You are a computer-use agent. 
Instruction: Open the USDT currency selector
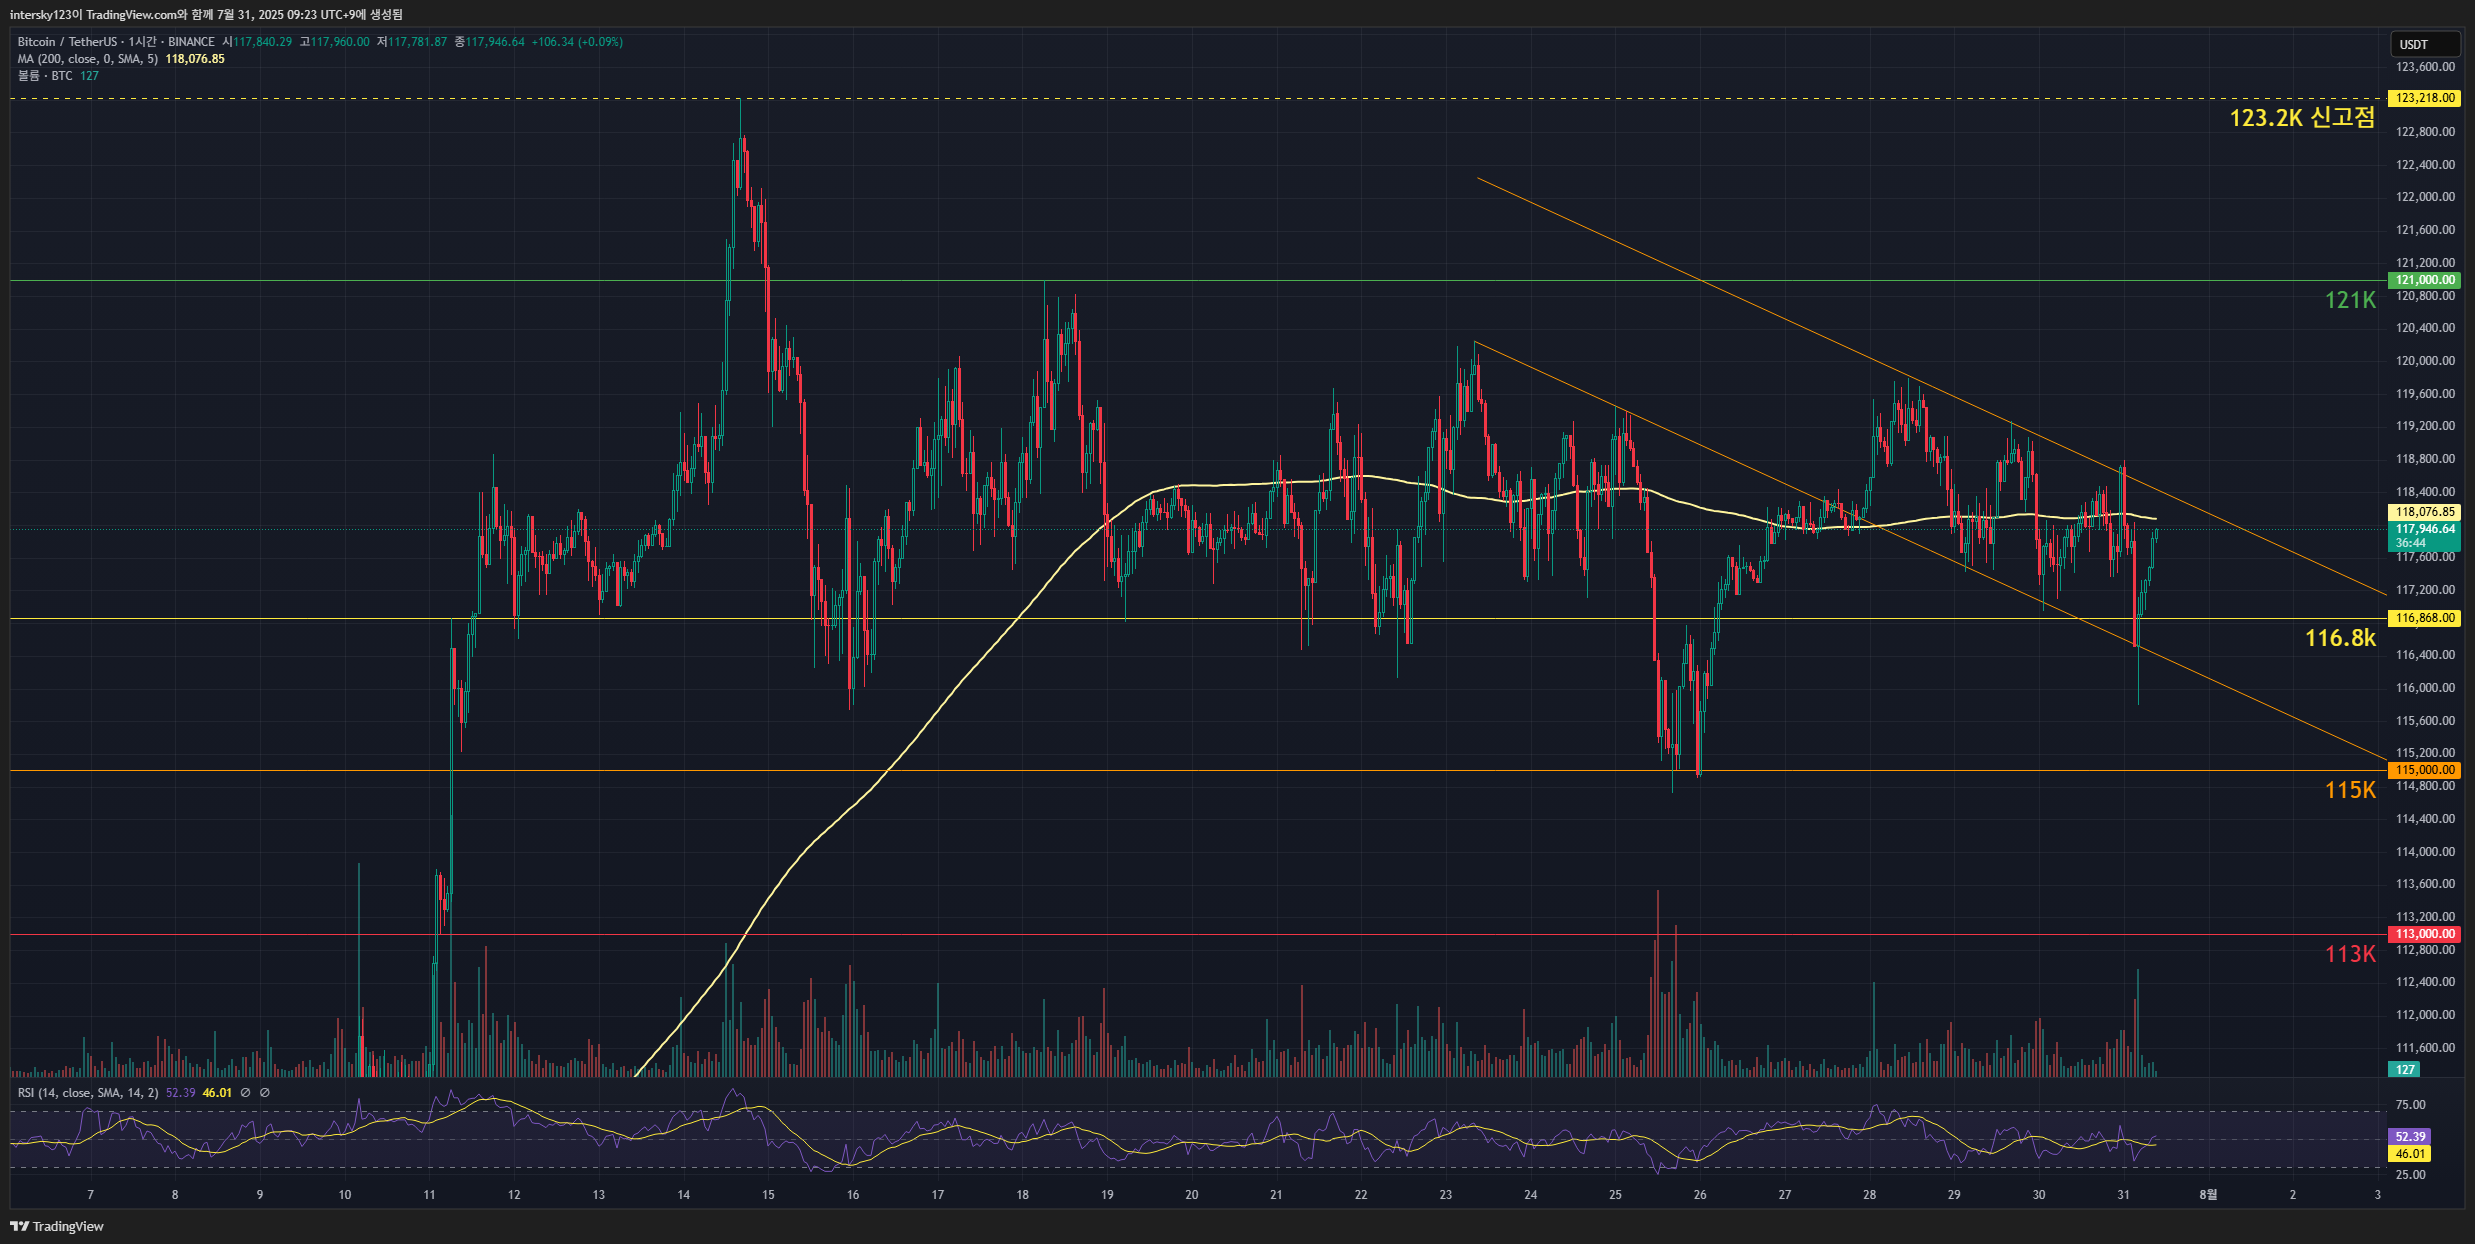(2424, 44)
